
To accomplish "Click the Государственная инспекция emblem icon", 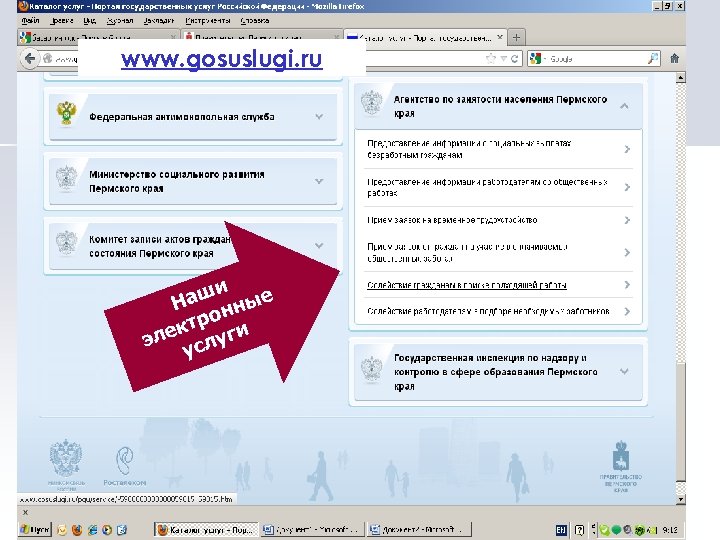I will [x=371, y=368].
